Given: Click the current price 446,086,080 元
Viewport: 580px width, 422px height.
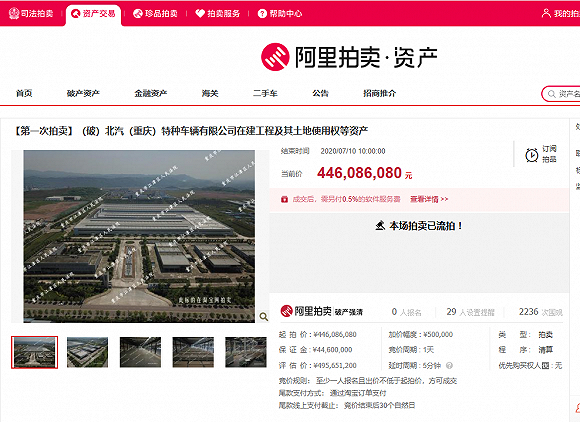Looking at the screenshot, I should pos(364,173).
